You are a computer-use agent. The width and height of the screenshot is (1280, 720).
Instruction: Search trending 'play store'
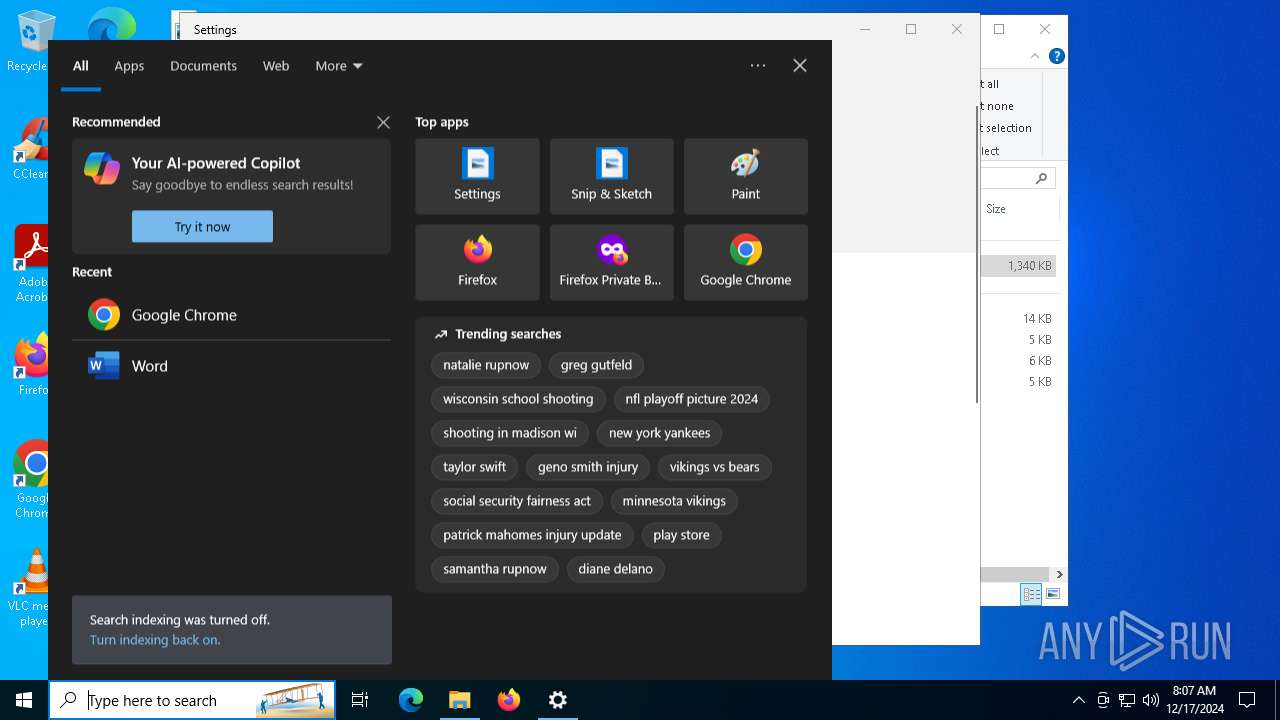(681, 535)
